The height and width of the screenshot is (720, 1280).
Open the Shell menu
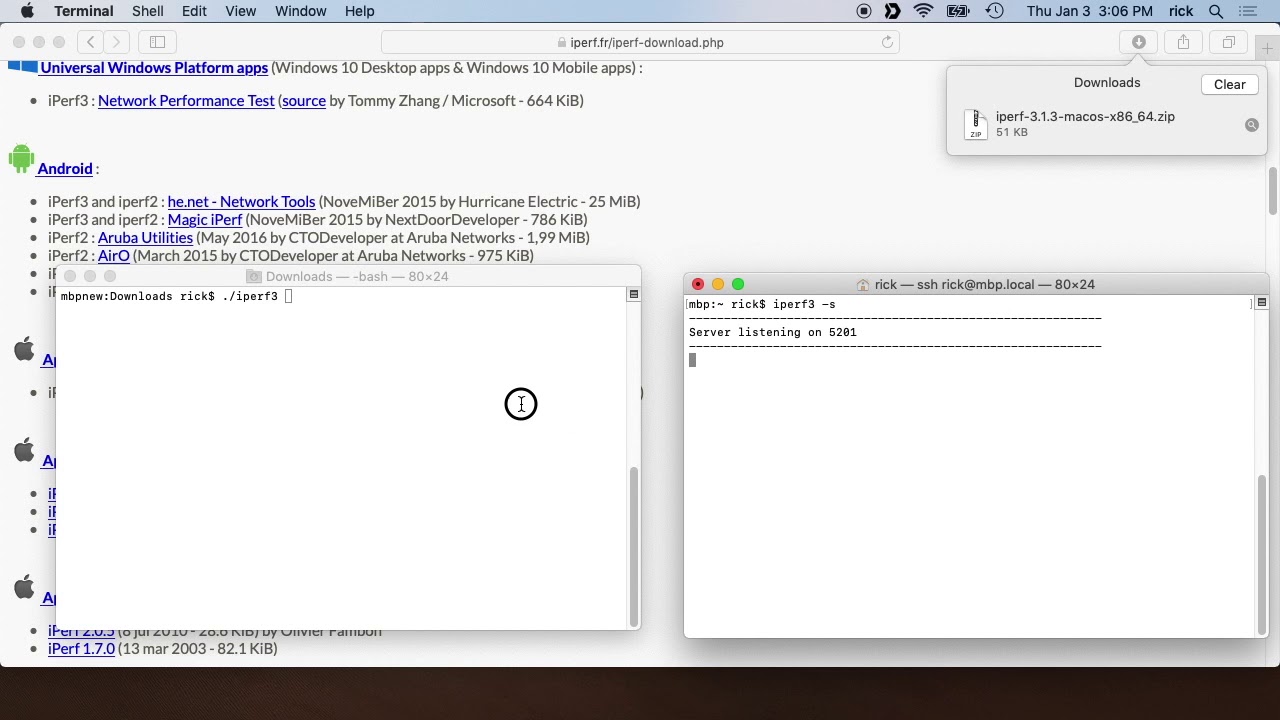[148, 11]
